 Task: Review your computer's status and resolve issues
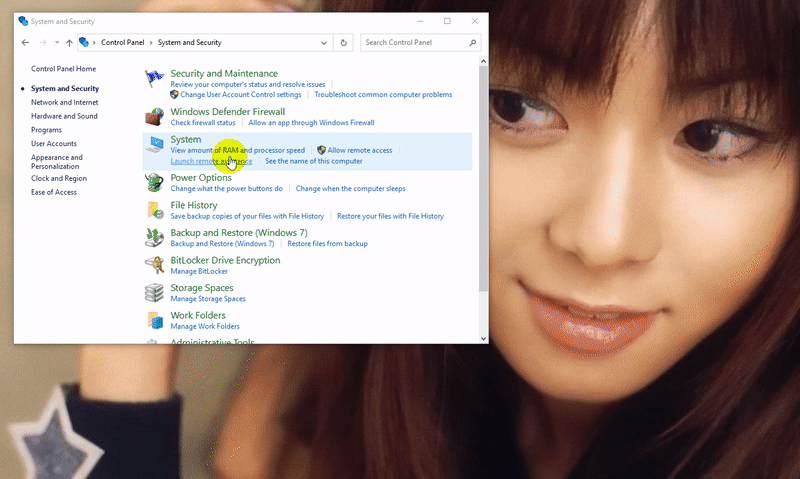(x=247, y=84)
